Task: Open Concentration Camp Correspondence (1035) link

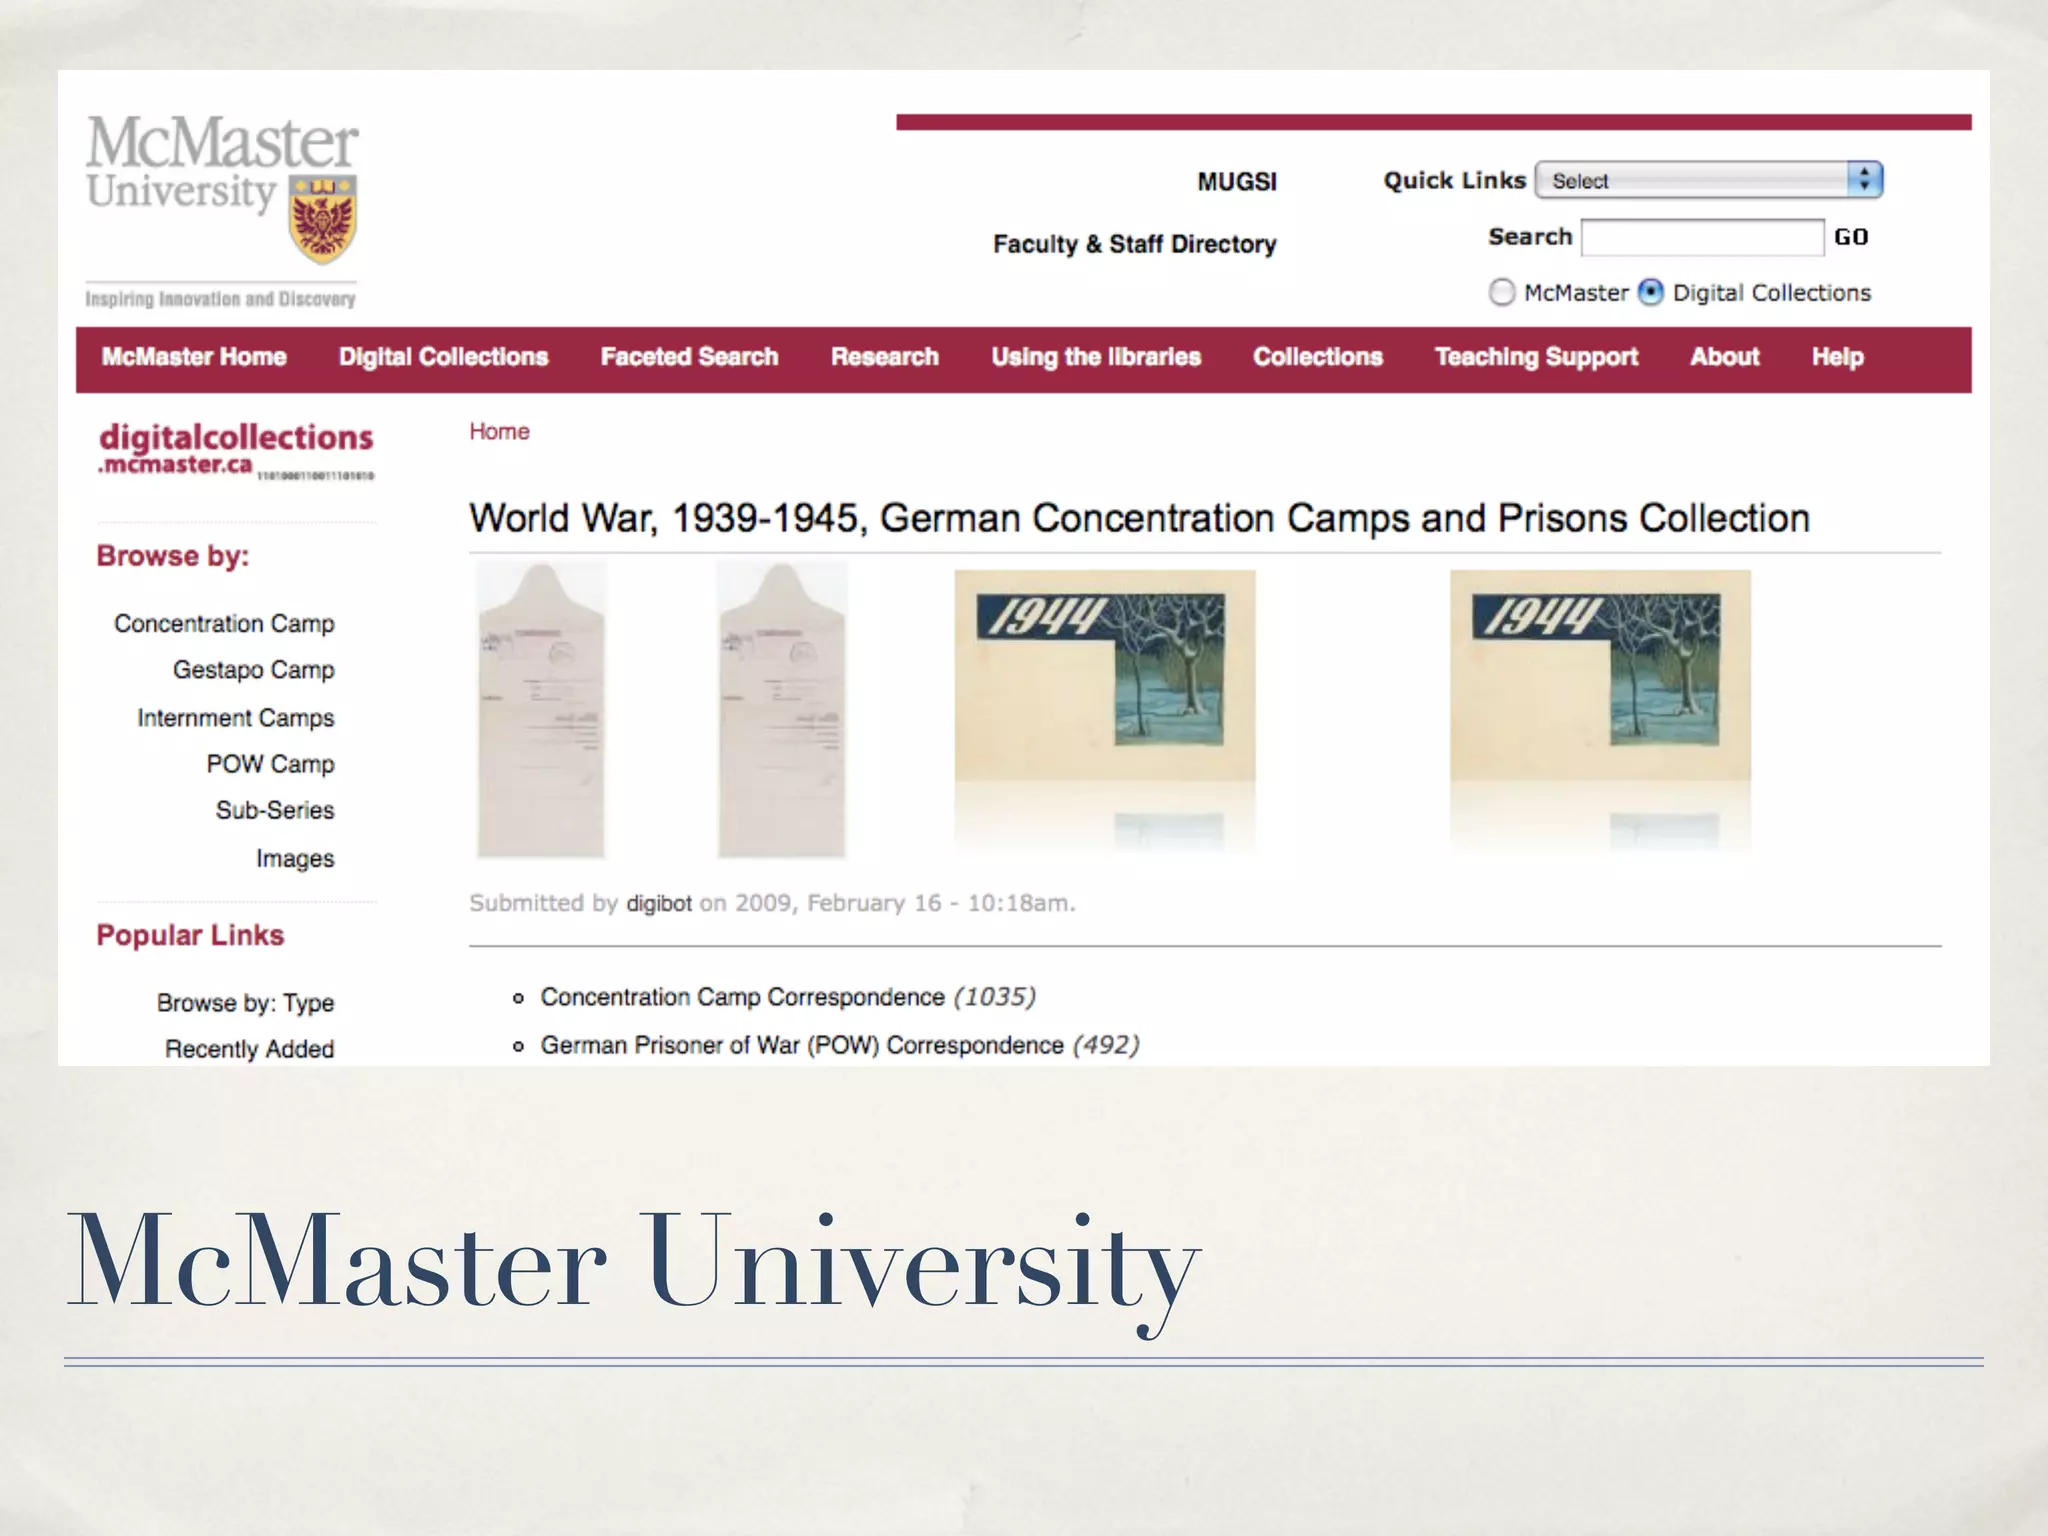Action: [x=788, y=997]
